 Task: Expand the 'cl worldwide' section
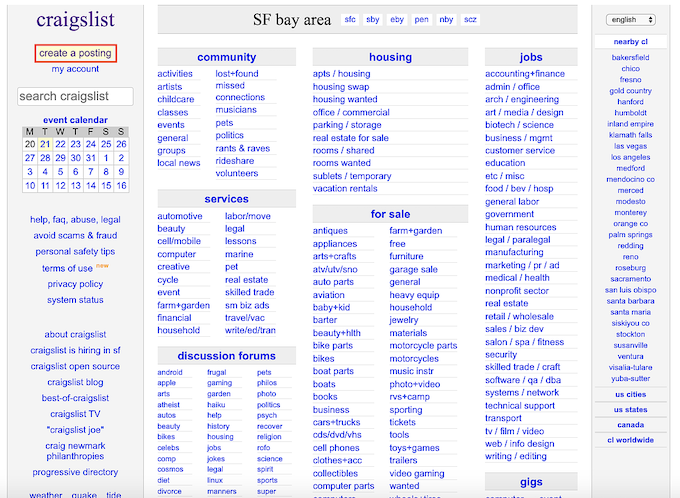(x=630, y=439)
